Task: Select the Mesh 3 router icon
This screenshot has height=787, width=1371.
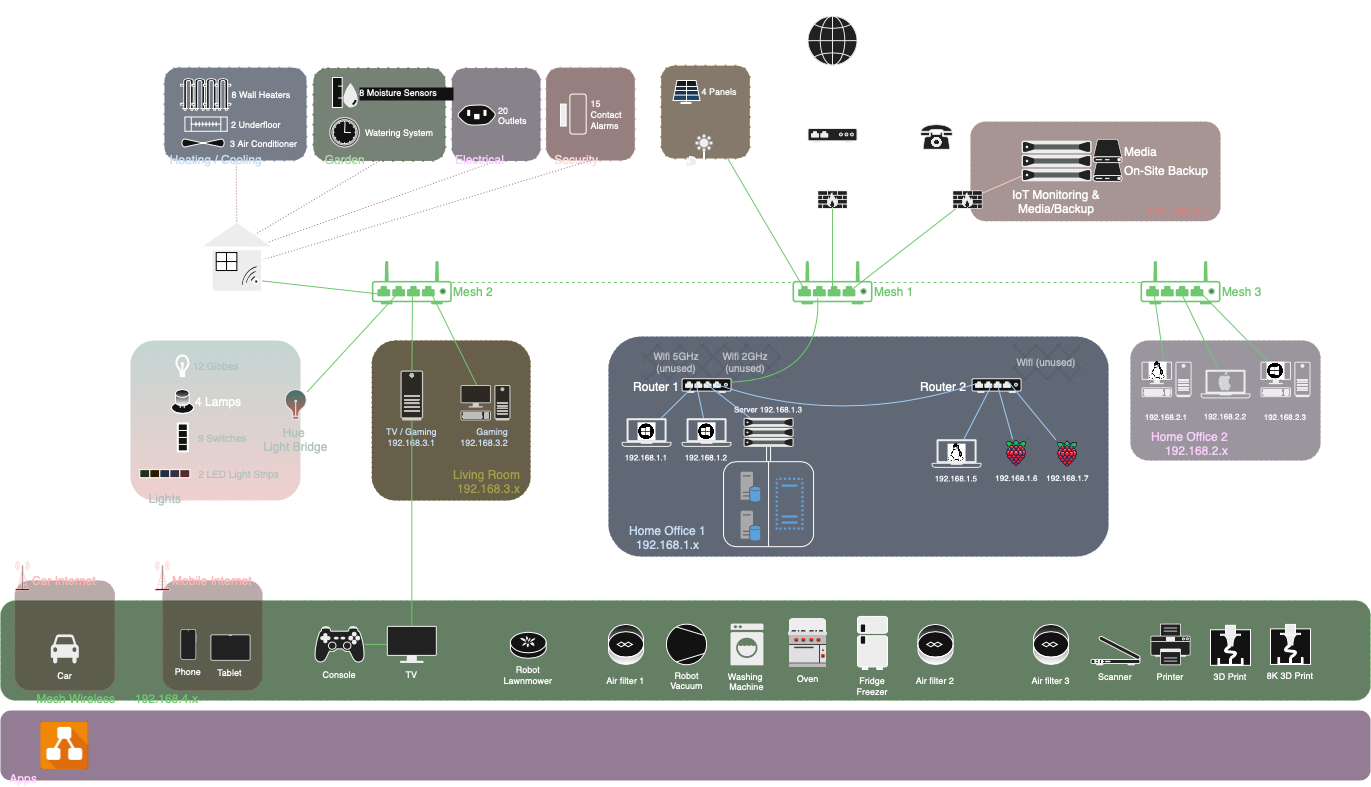Action: (x=1180, y=282)
